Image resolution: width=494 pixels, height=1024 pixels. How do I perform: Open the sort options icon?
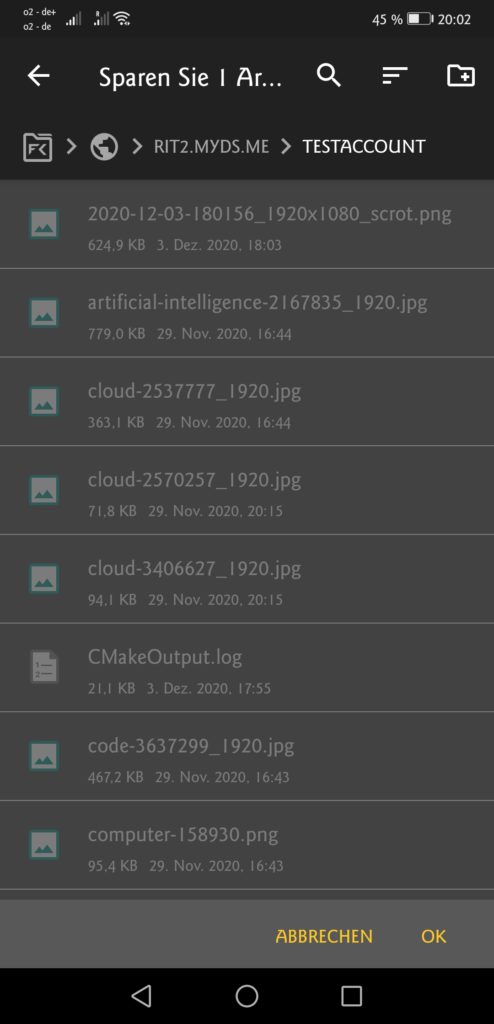(x=395, y=76)
